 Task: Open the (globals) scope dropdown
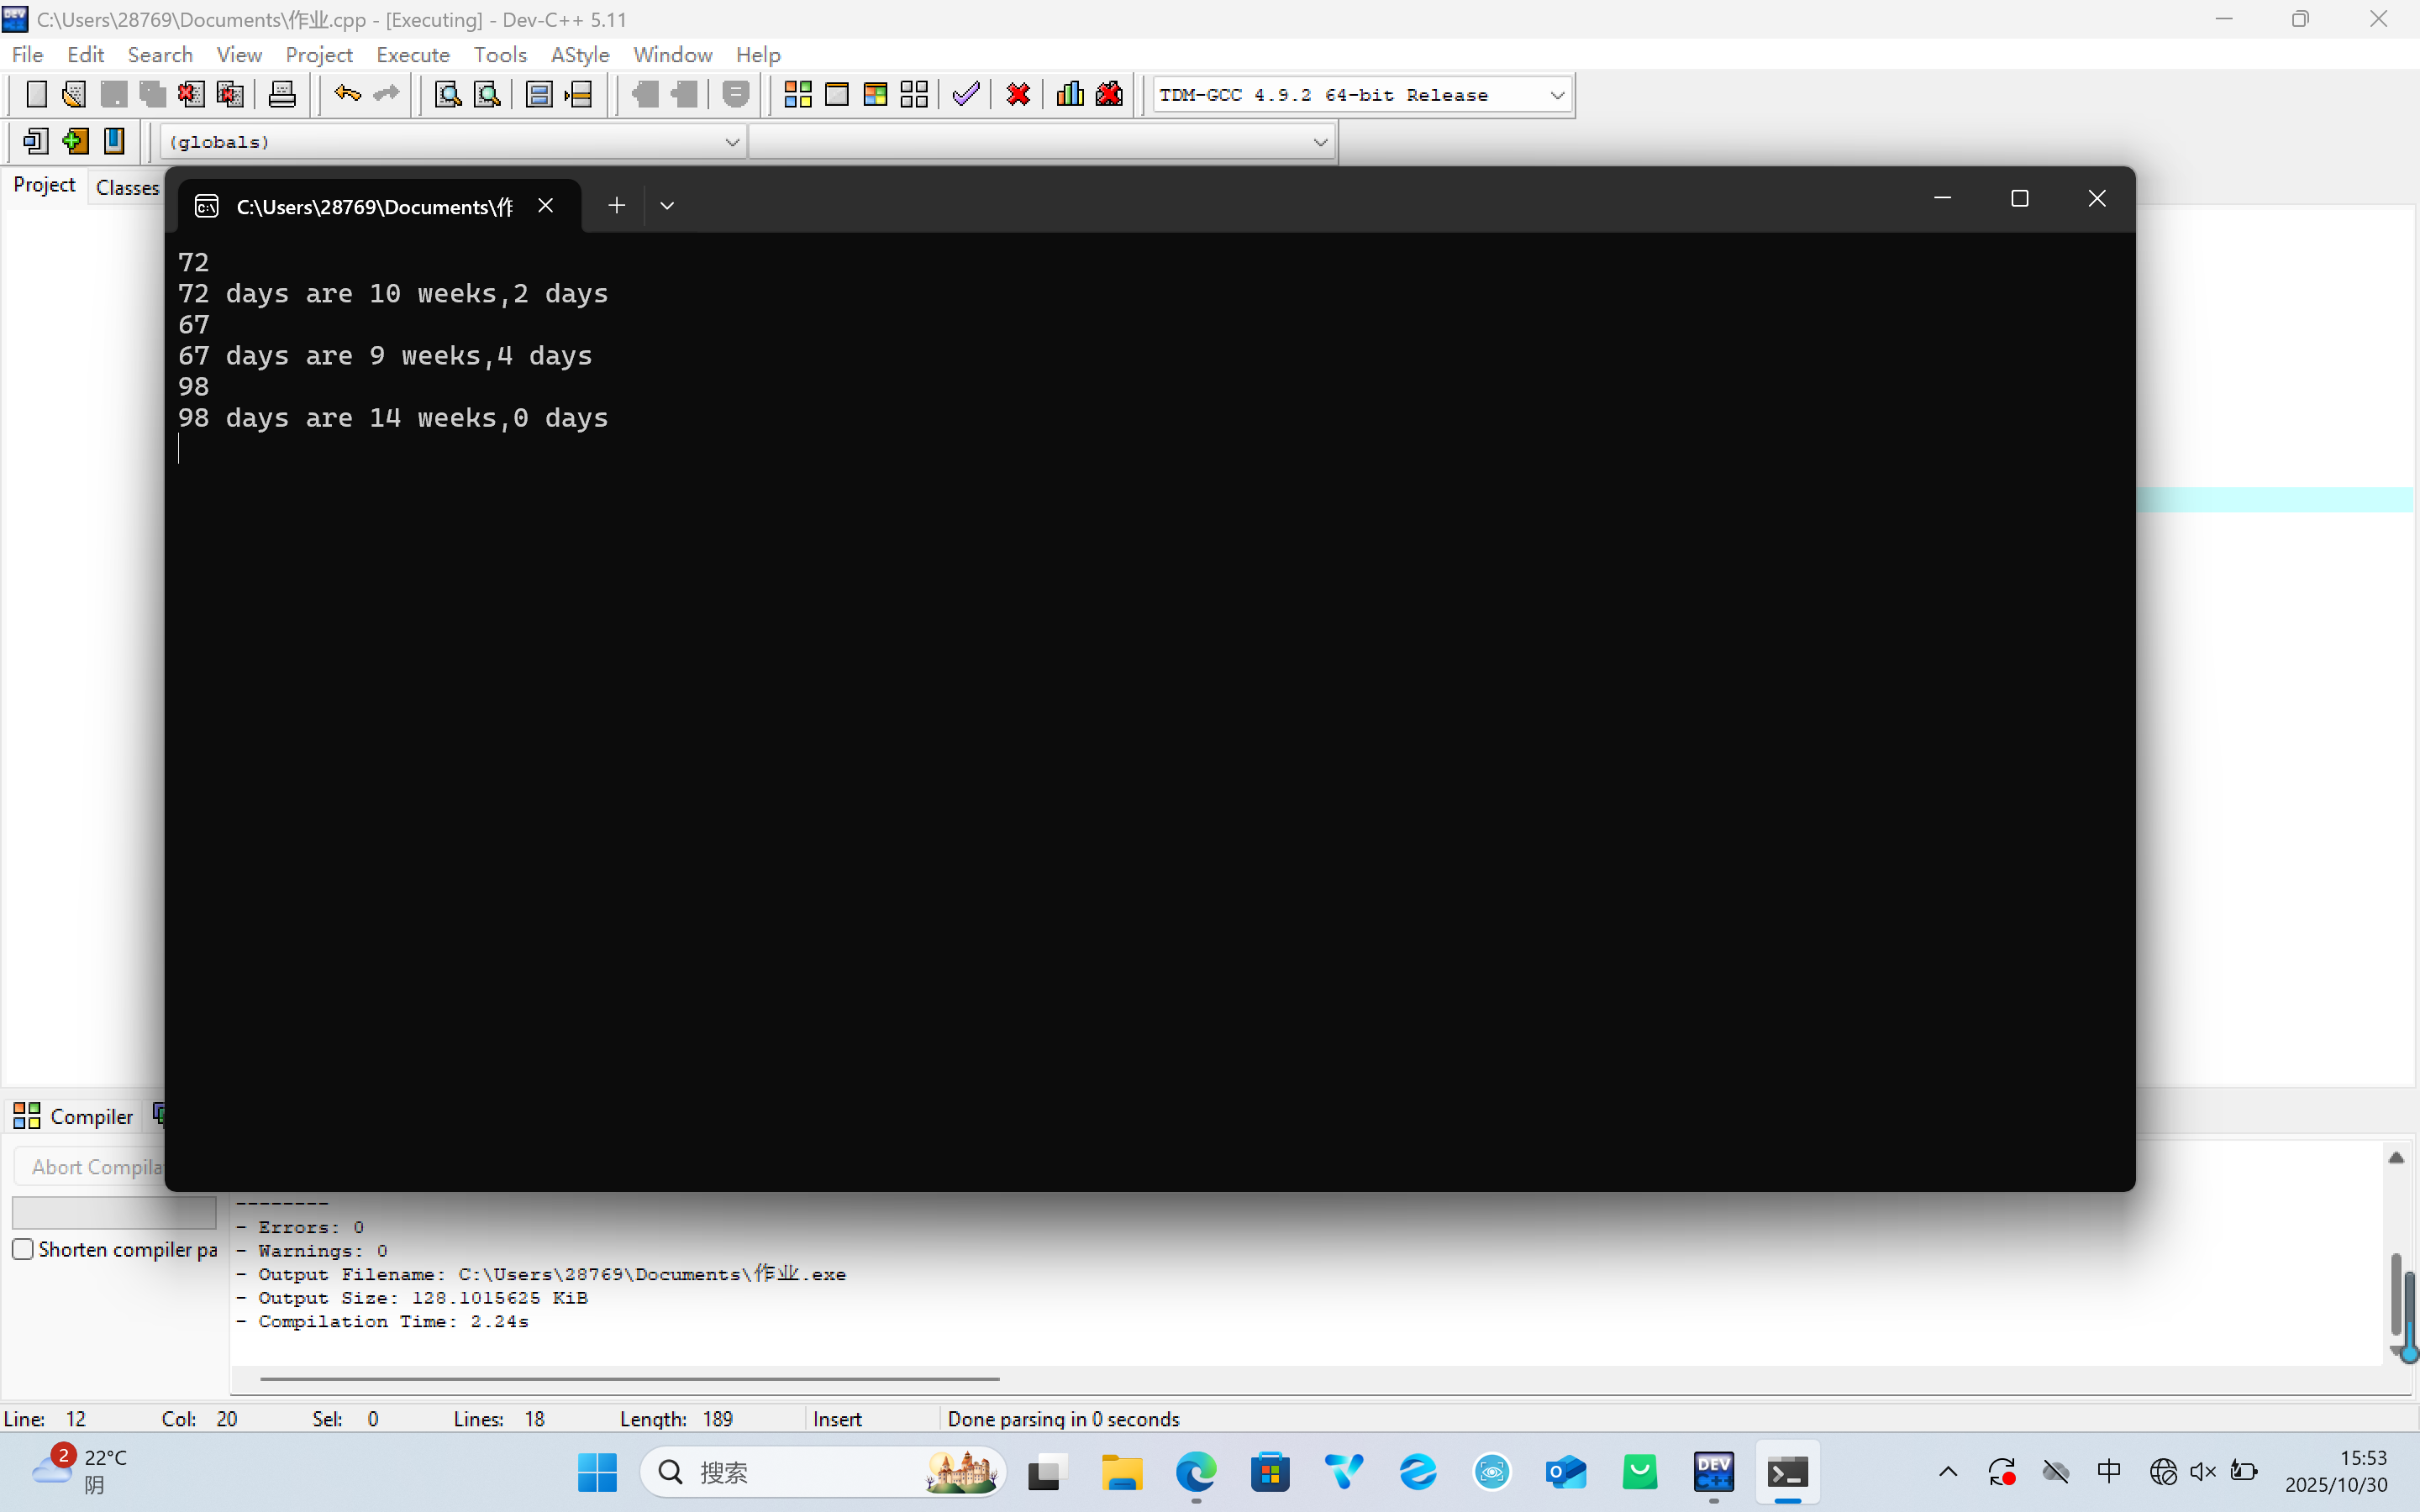[x=731, y=142]
